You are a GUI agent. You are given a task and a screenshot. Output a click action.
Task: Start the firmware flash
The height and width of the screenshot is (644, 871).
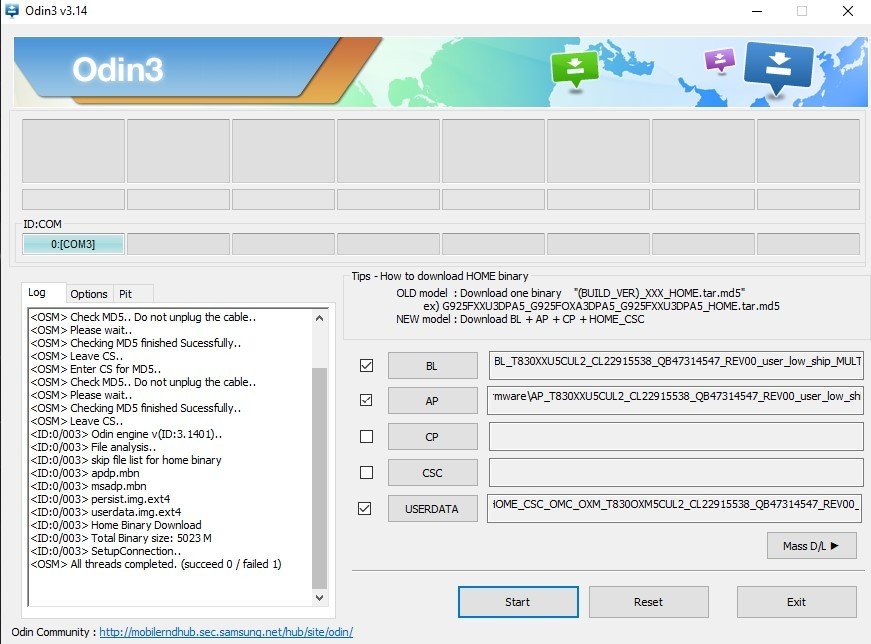click(x=518, y=602)
